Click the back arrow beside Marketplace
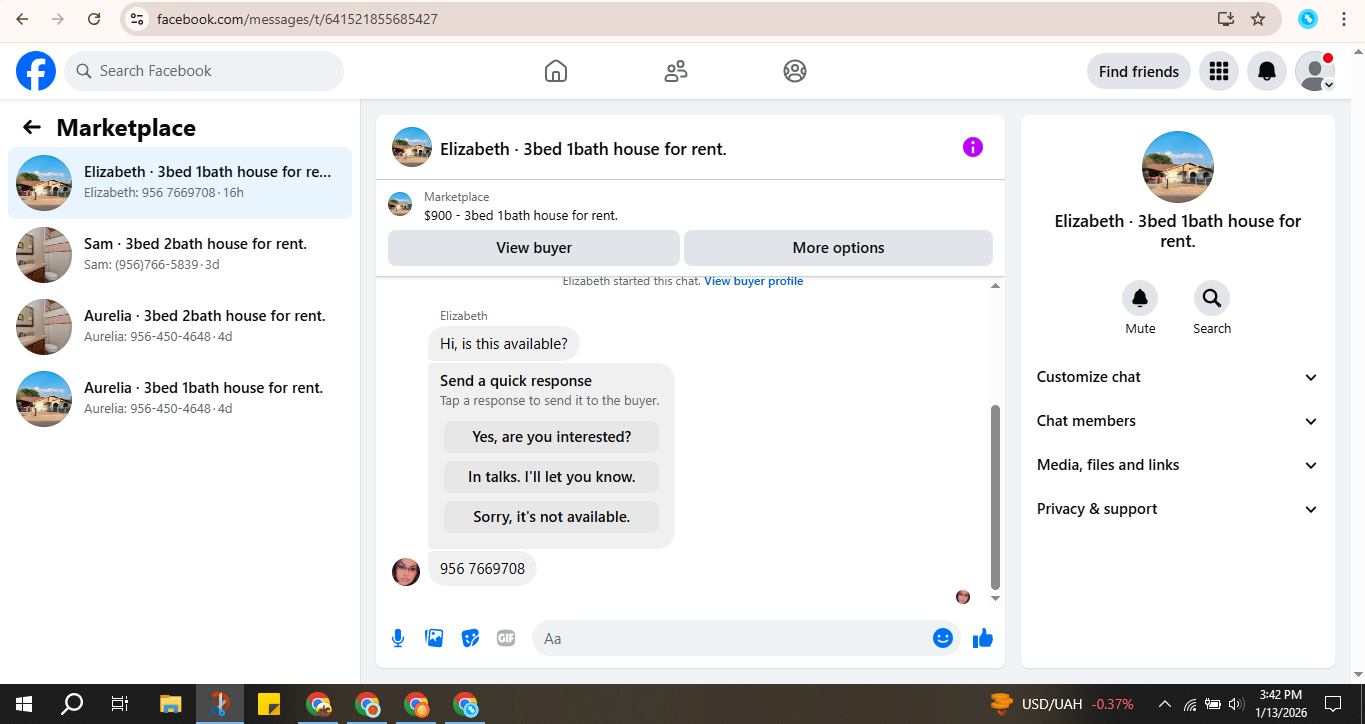 32,127
